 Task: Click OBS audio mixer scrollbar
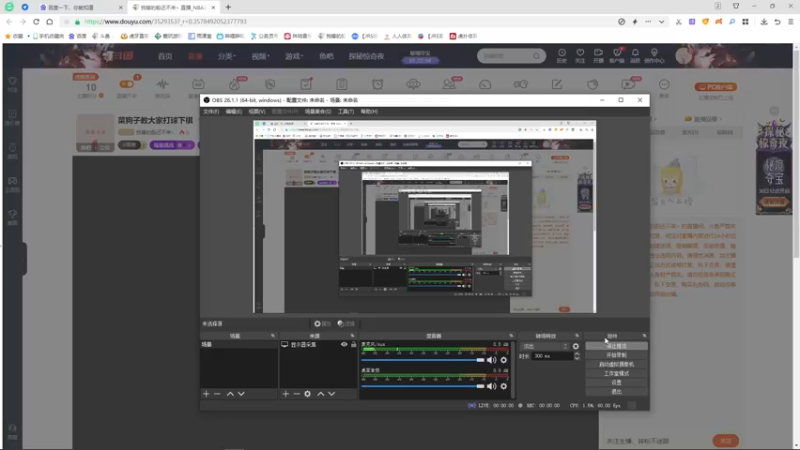[x=513, y=369]
